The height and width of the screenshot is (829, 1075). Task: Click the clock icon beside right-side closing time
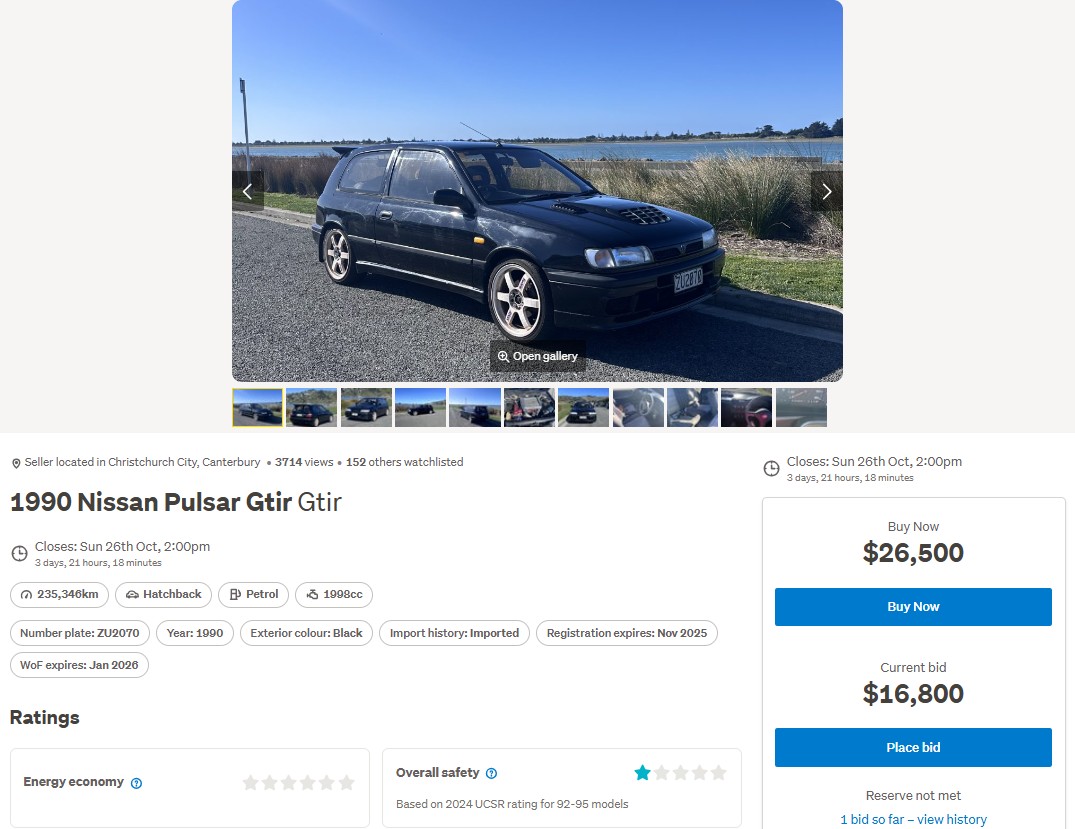(771, 468)
